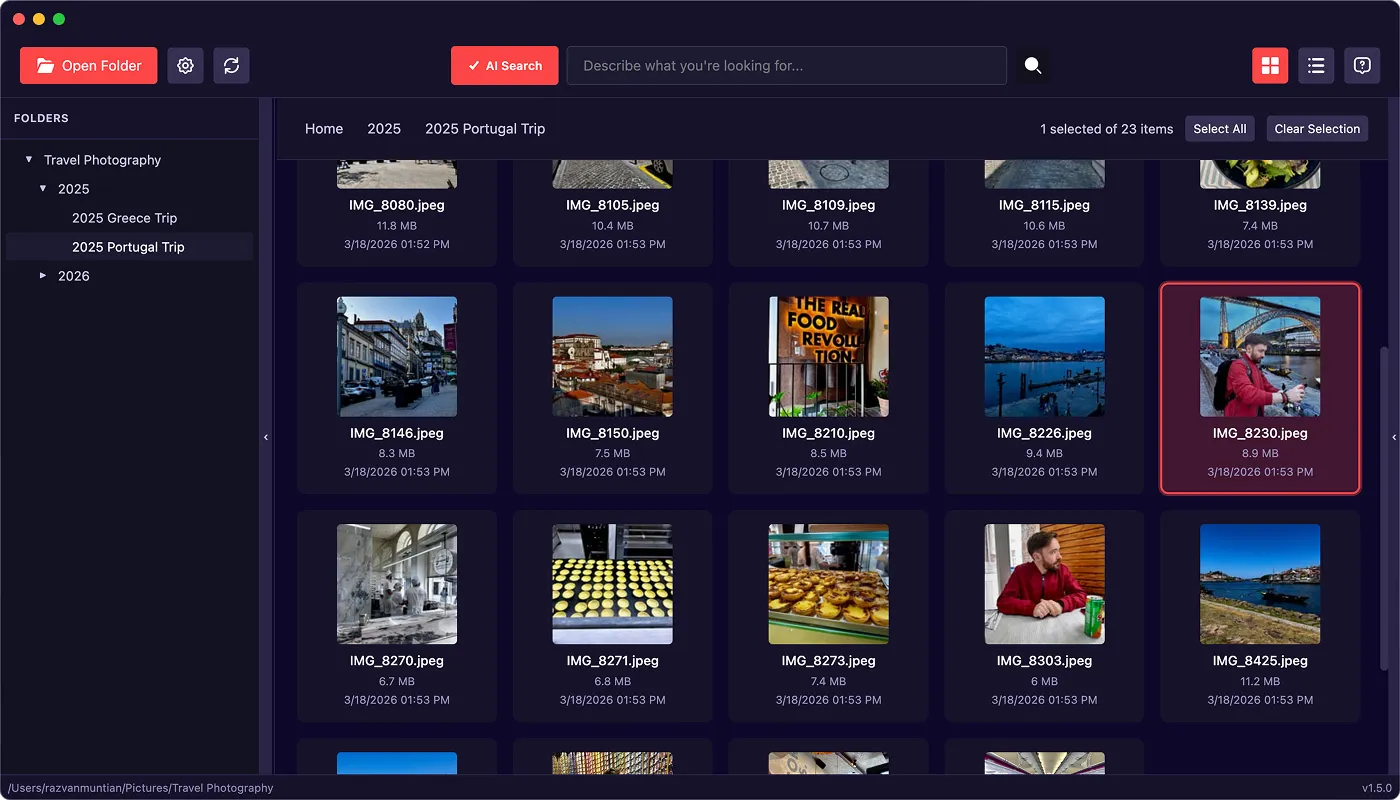Screen dimensions: 1400x800
Task: Collapse Travel Photography folder arrow
Action: (x=29, y=159)
